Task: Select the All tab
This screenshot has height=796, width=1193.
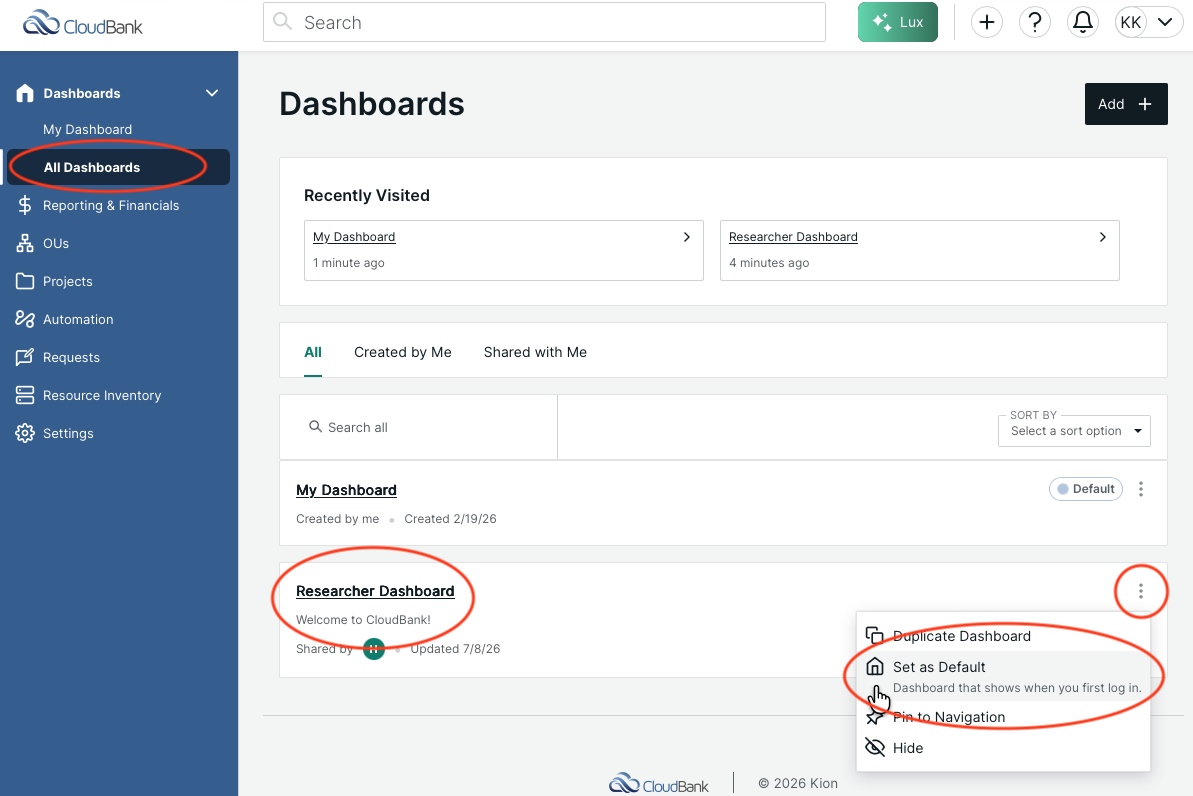Action: [x=313, y=352]
